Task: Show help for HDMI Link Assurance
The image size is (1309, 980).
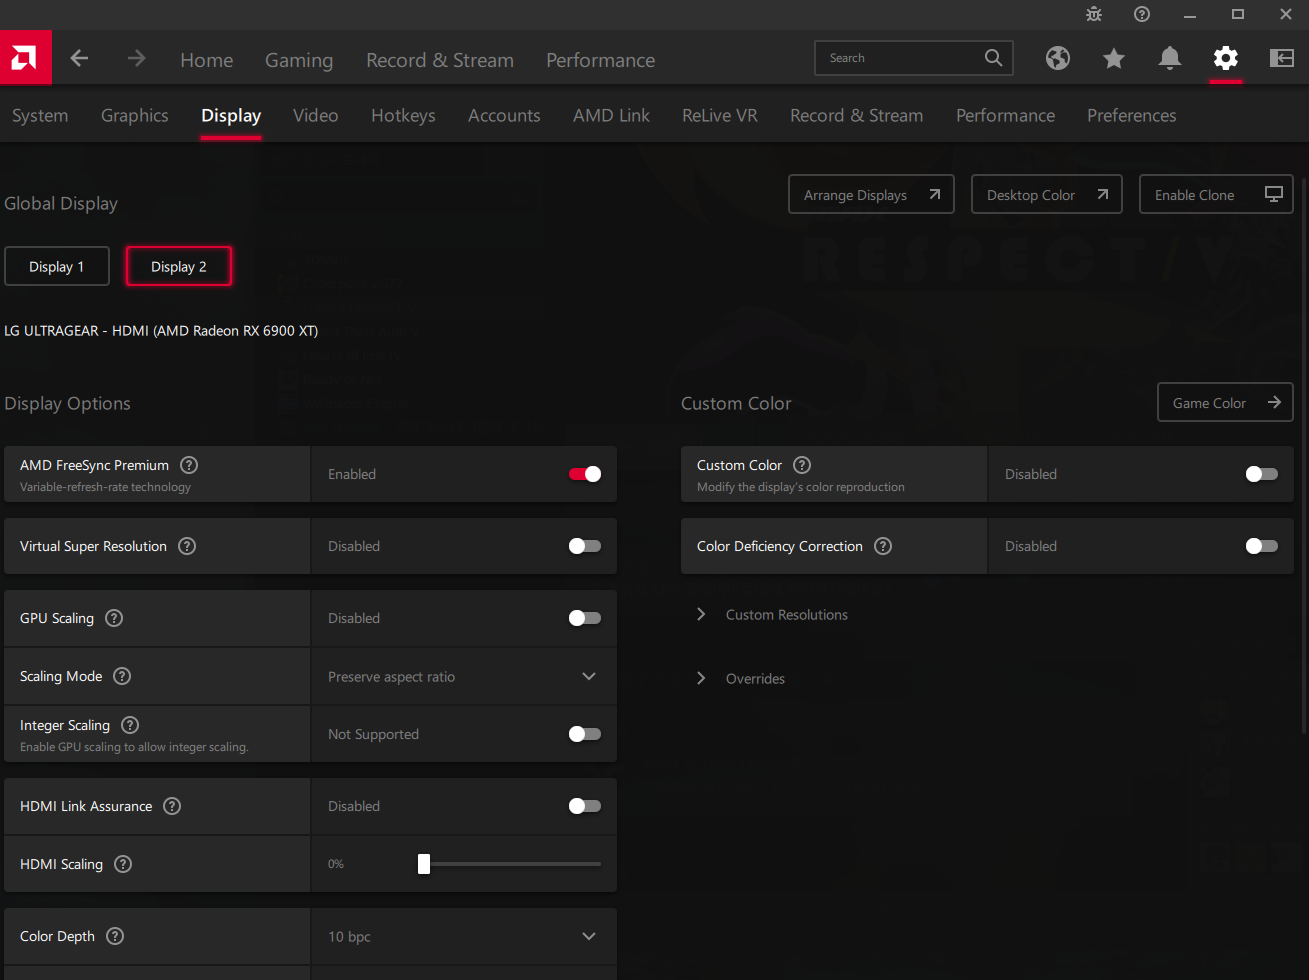Action: (172, 806)
